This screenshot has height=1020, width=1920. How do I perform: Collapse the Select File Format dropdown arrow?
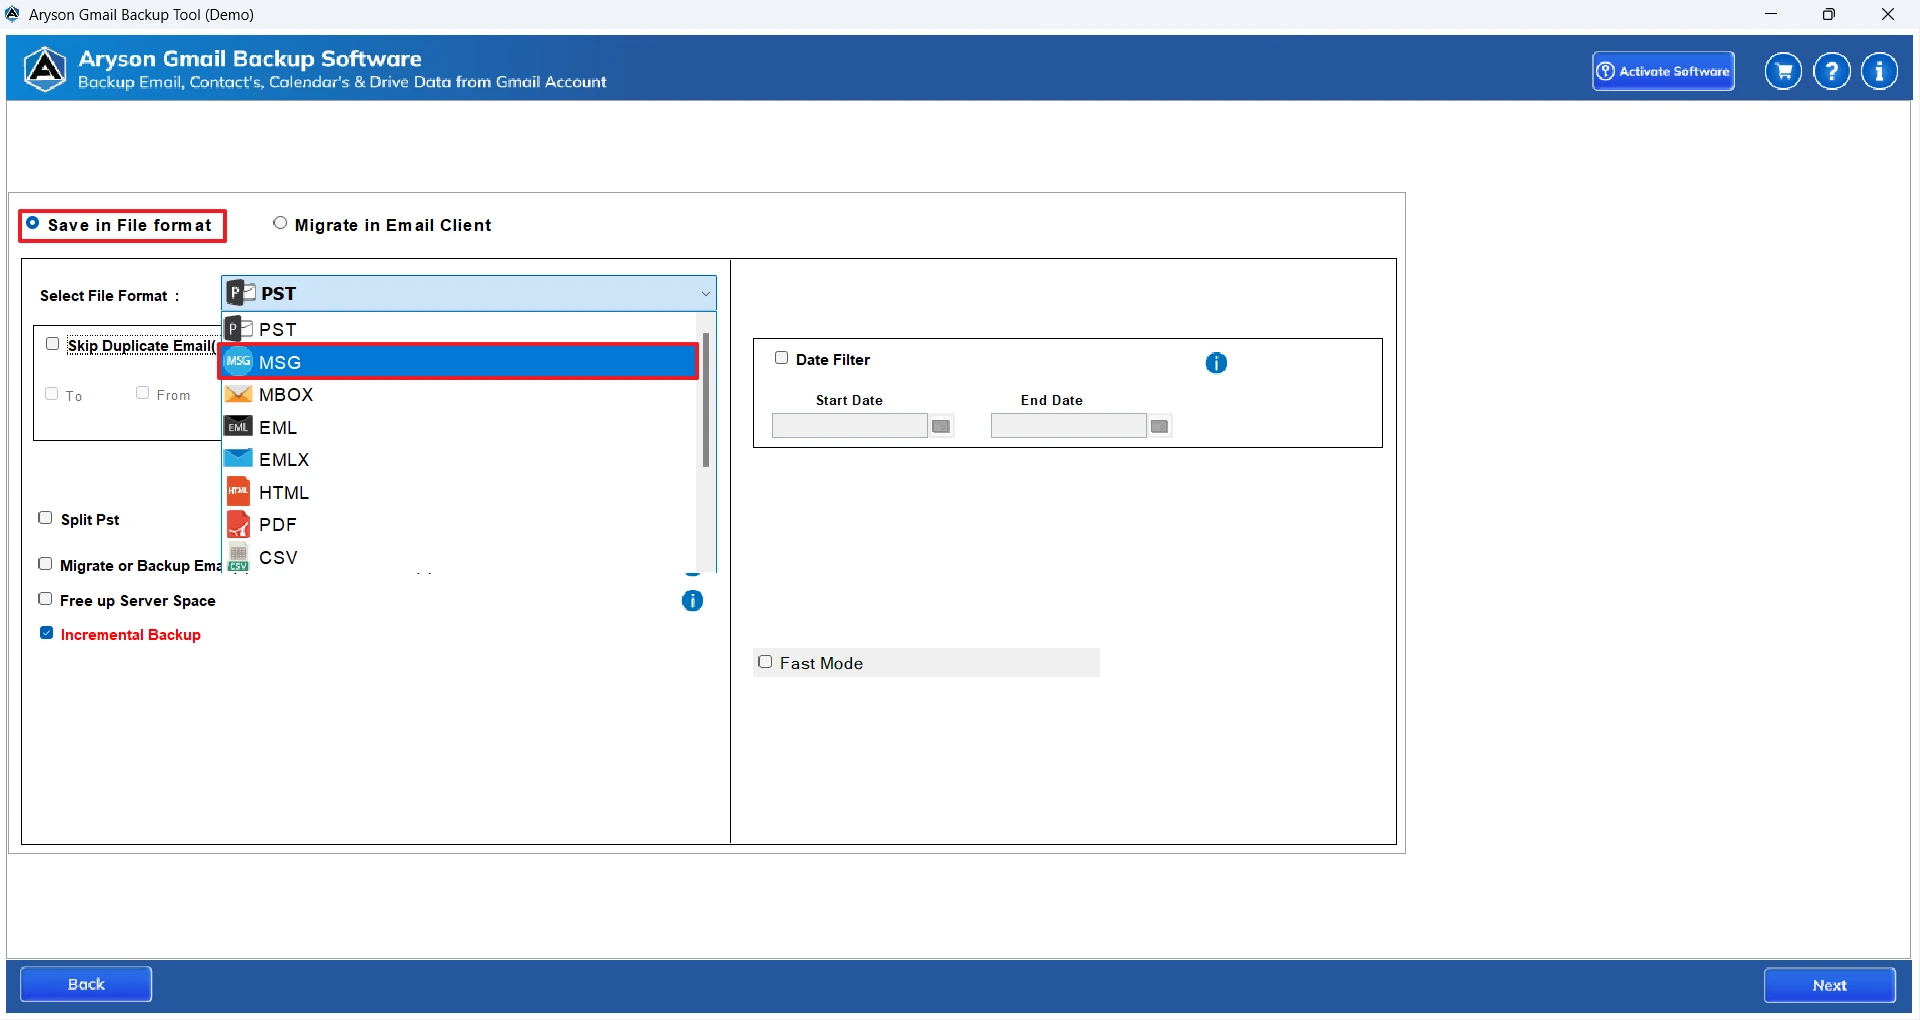tap(705, 294)
